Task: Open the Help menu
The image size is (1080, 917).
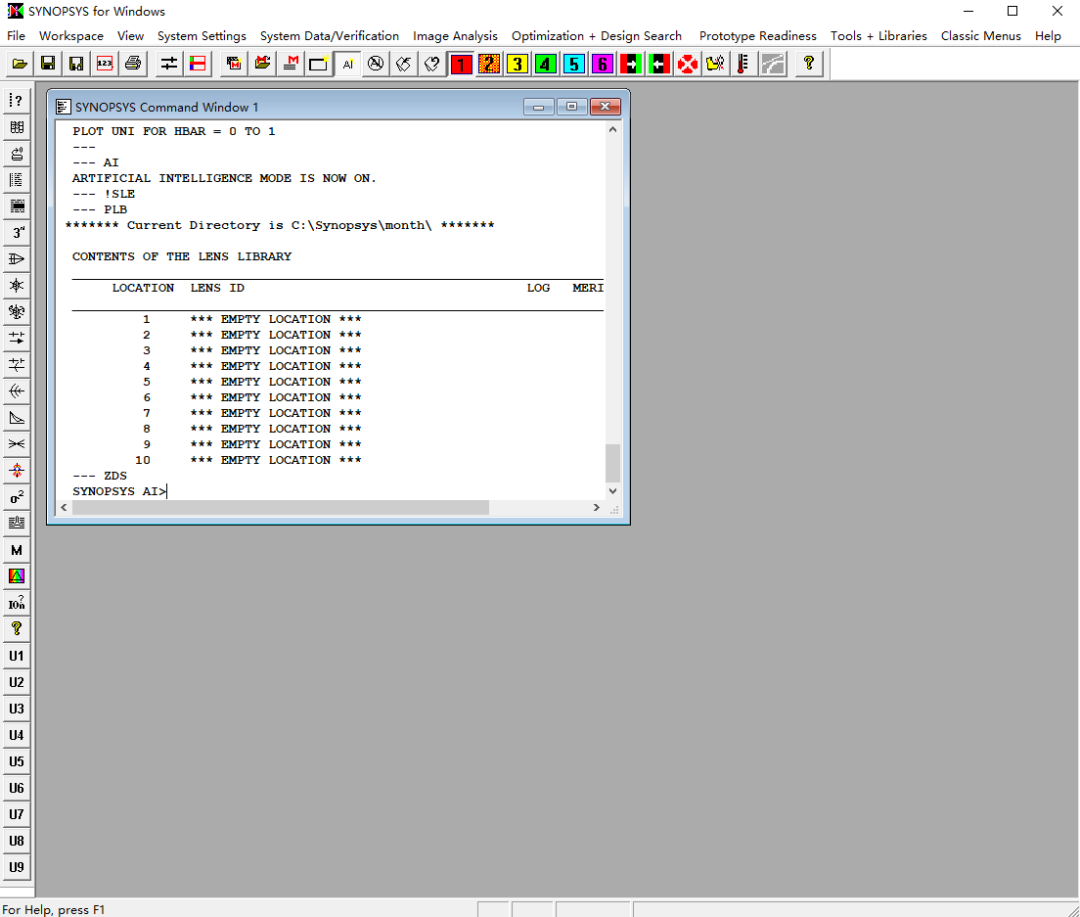Action: coord(1047,36)
